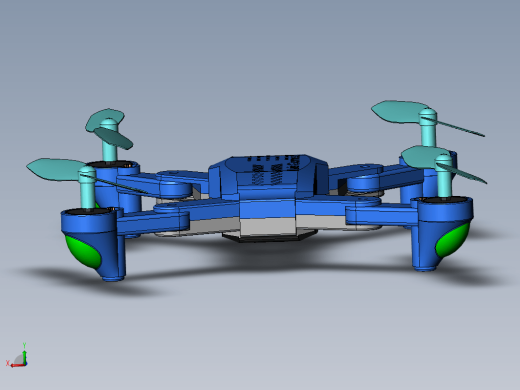This screenshot has width=520, height=390.
Task: Select the rear-left propeller at upper left
Action: pos(109,128)
